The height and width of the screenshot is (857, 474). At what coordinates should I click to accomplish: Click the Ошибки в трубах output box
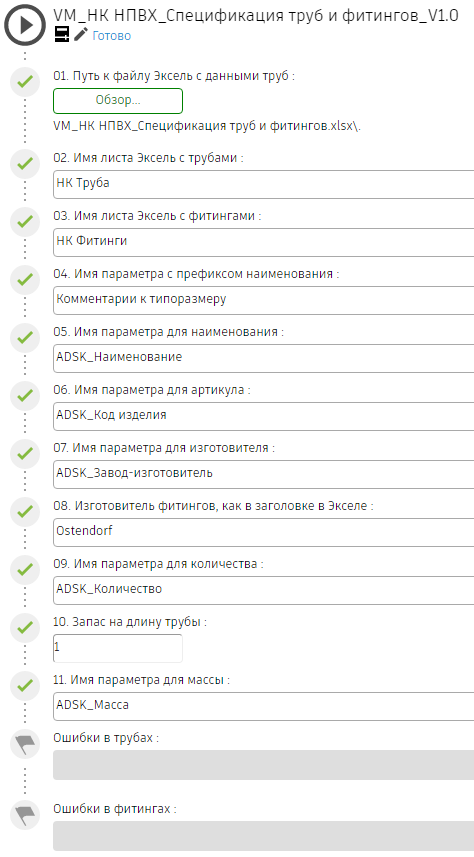pos(264,765)
